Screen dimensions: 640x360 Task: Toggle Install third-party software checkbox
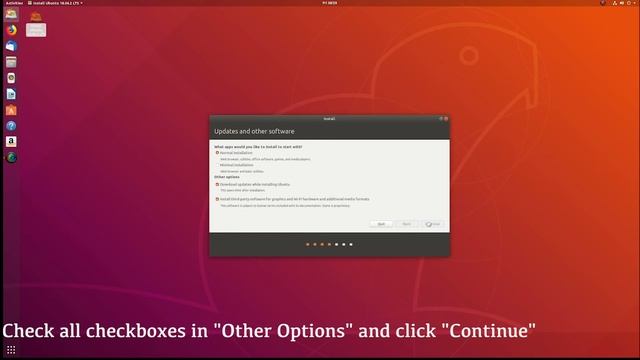[217, 199]
